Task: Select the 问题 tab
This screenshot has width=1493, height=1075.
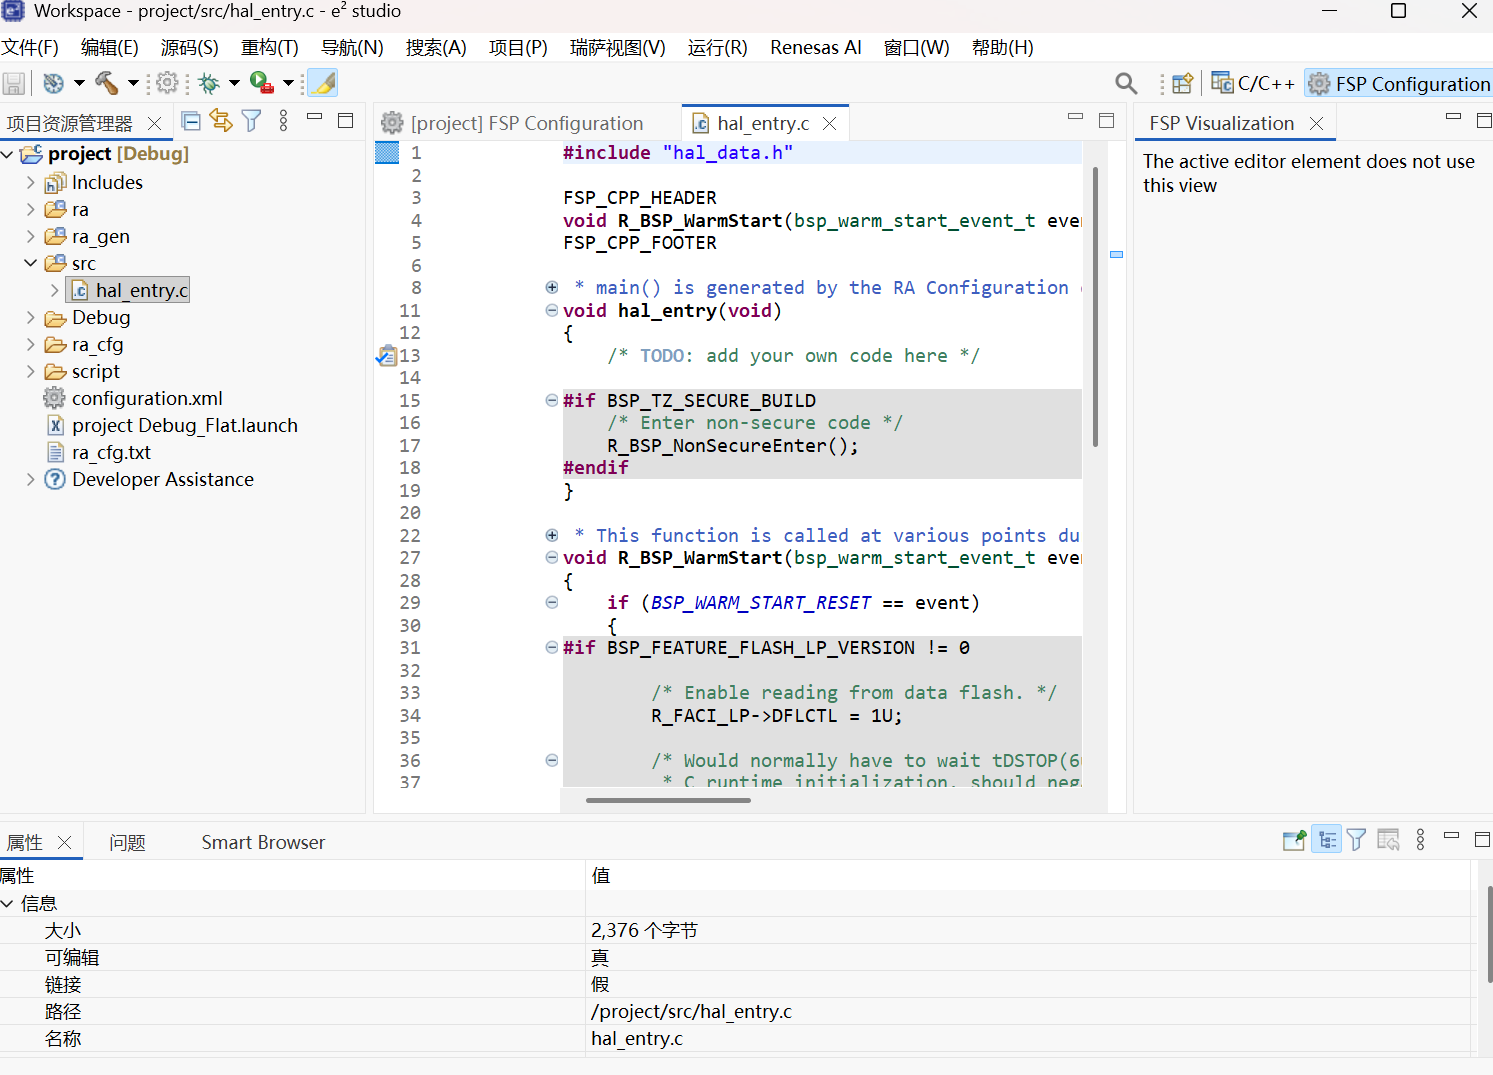Action: coord(128,843)
